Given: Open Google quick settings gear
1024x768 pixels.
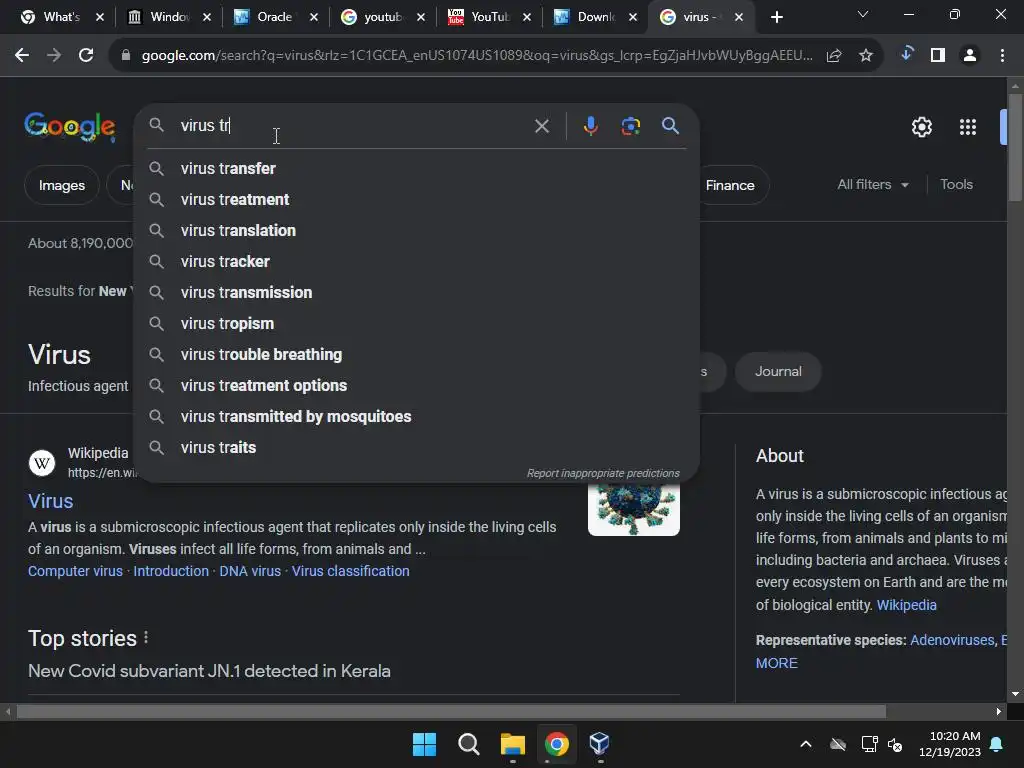Looking at the screenshot, I should tap(921, 127).
